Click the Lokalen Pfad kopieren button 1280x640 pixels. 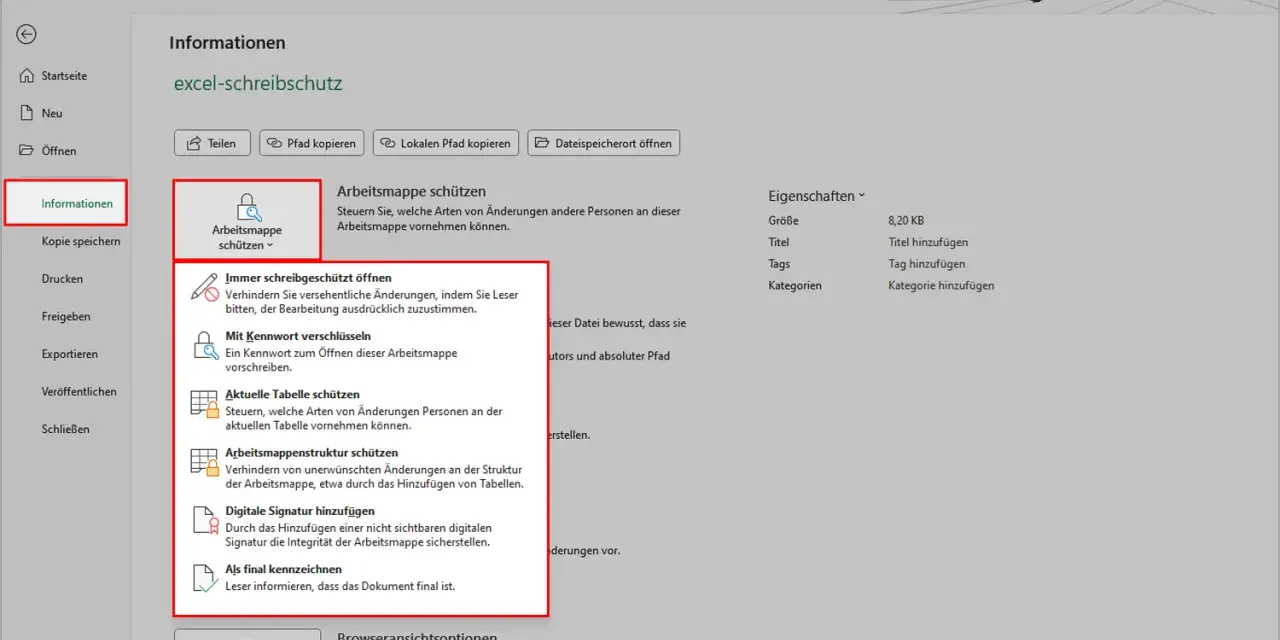[446, 143]
